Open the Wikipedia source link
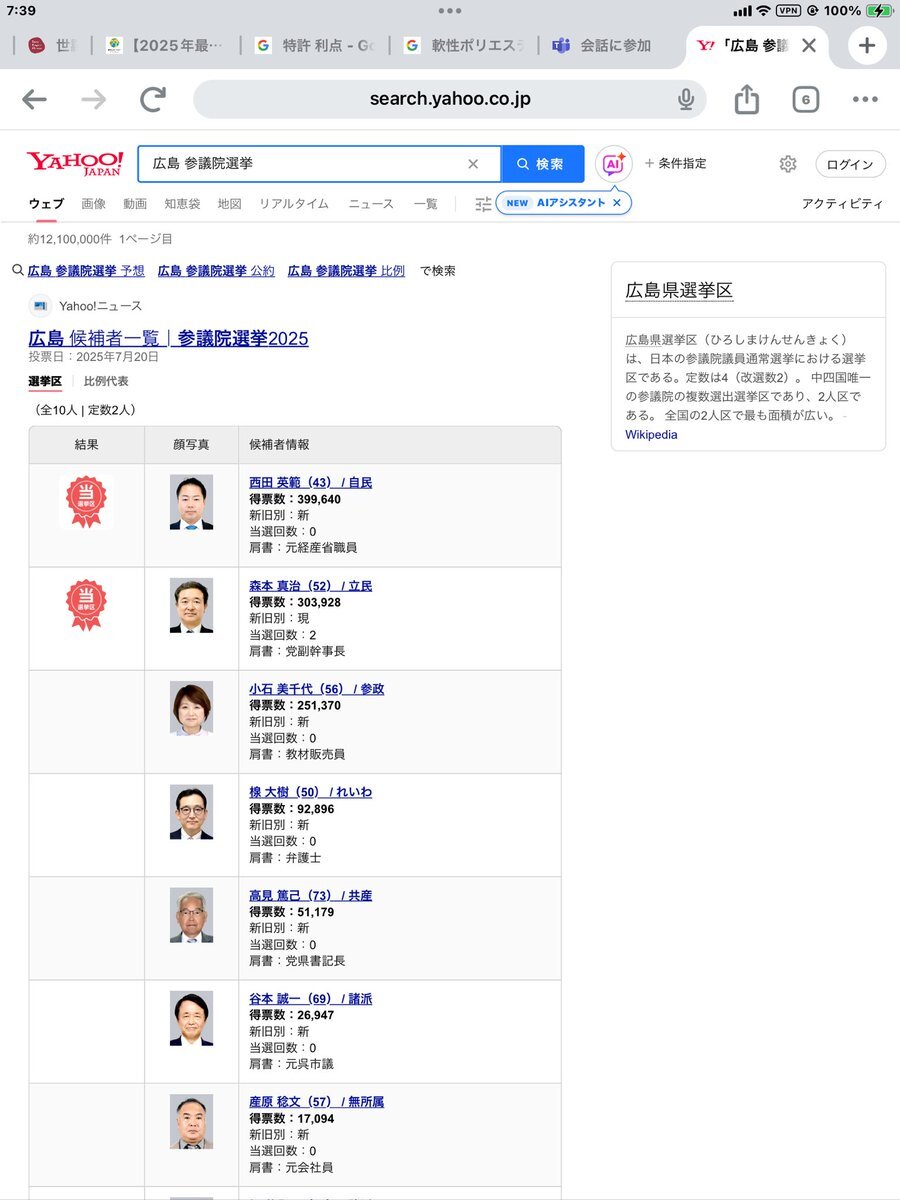This screenshot has height=1200, width=900. tap(651, 435)
